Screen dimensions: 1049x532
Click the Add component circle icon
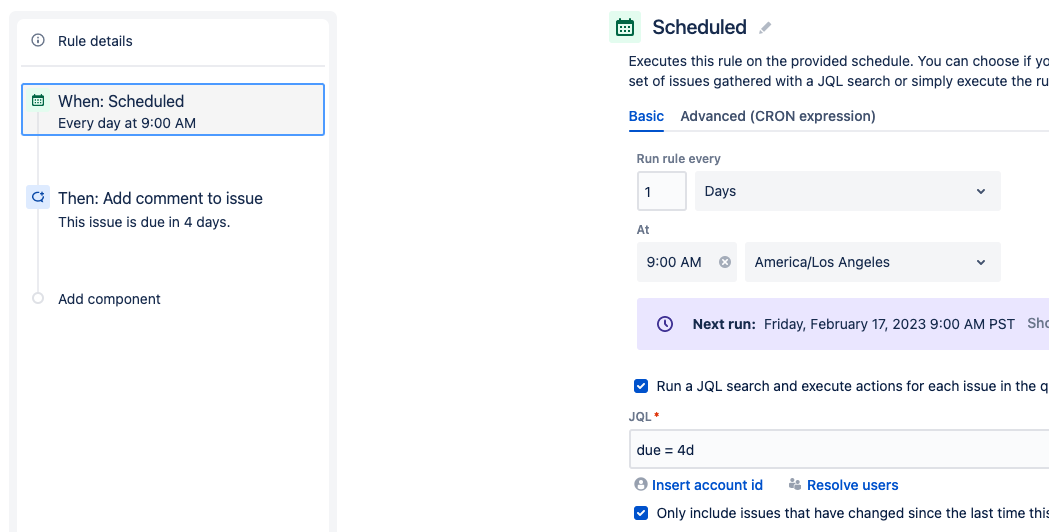pos(38,298)
